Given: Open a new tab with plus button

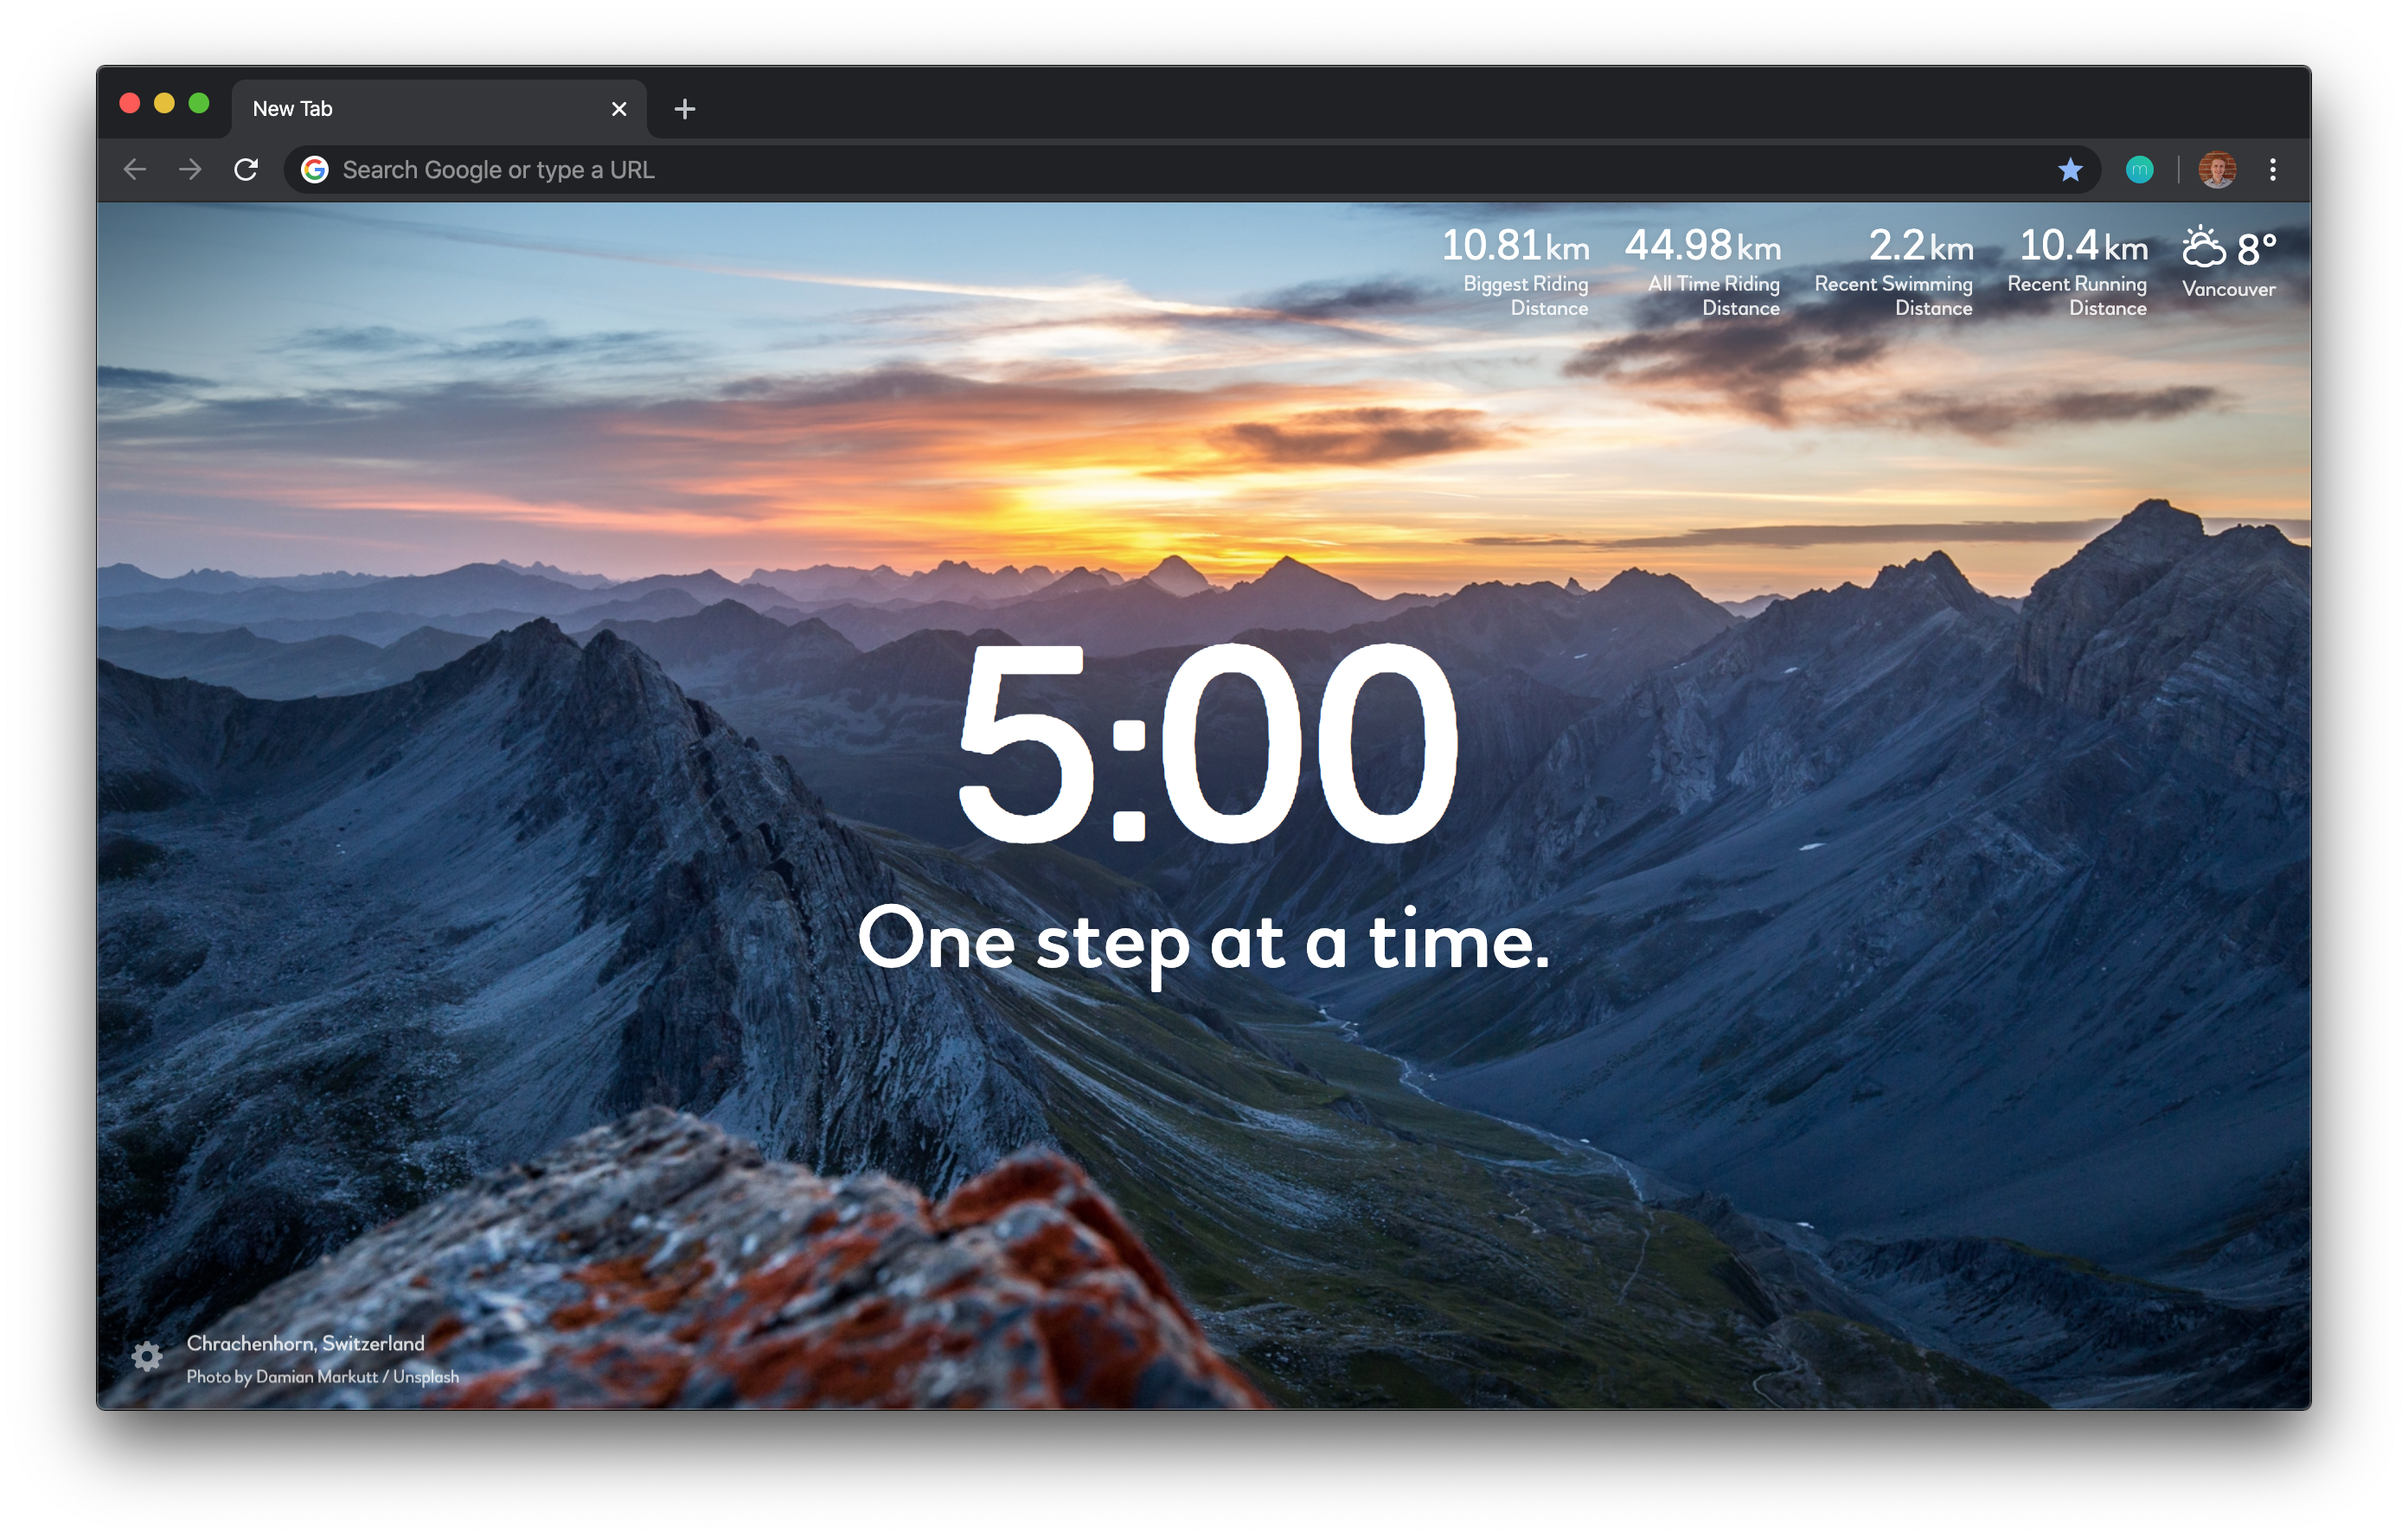Looking at the screenshot, I should click(685, 109).
